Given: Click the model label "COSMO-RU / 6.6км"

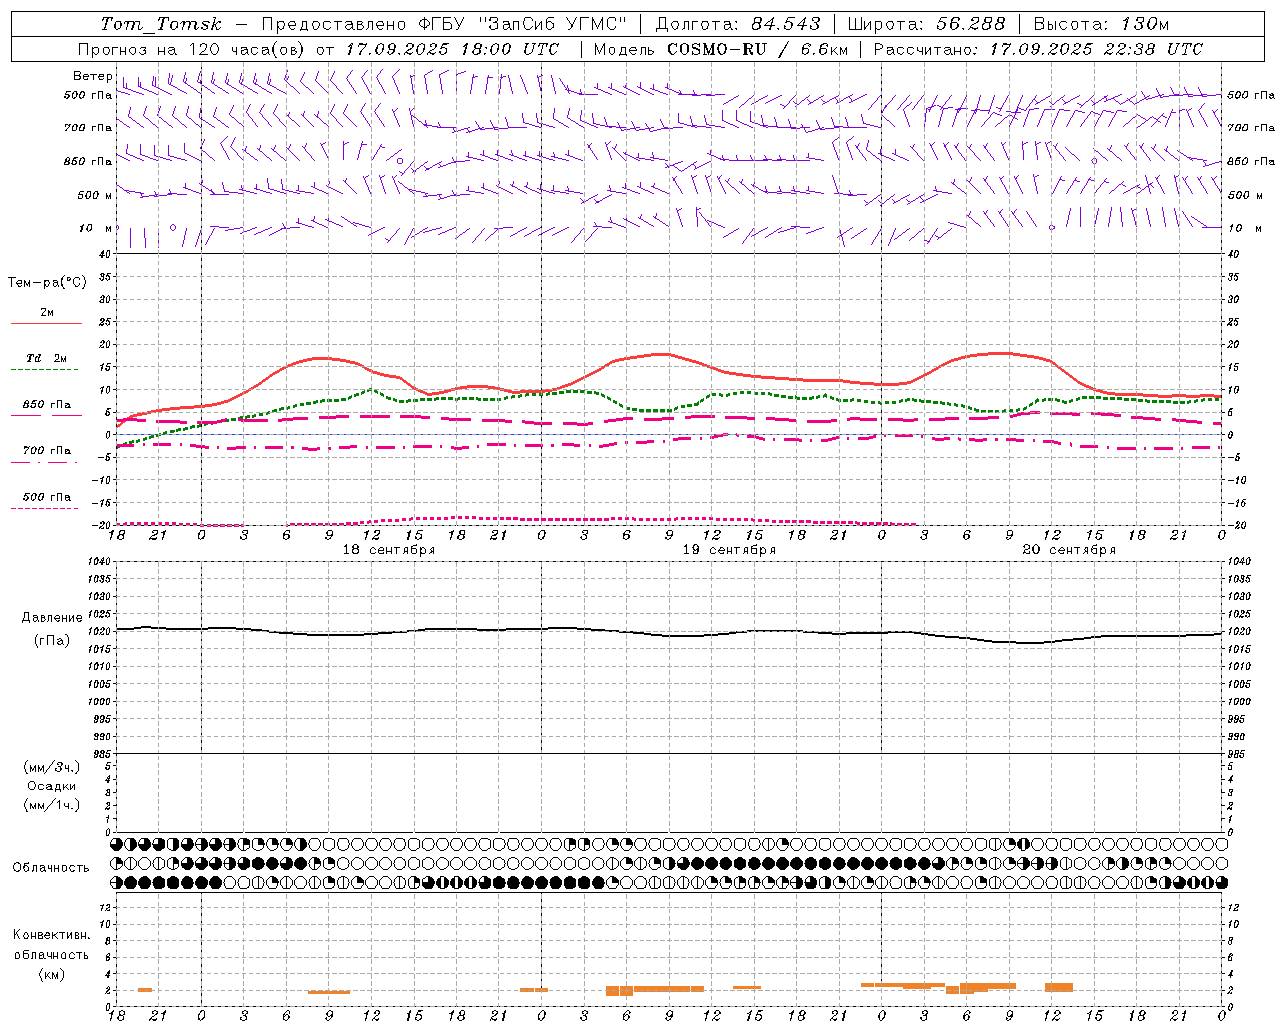Looking at the screenshot, I should [756, 49].
